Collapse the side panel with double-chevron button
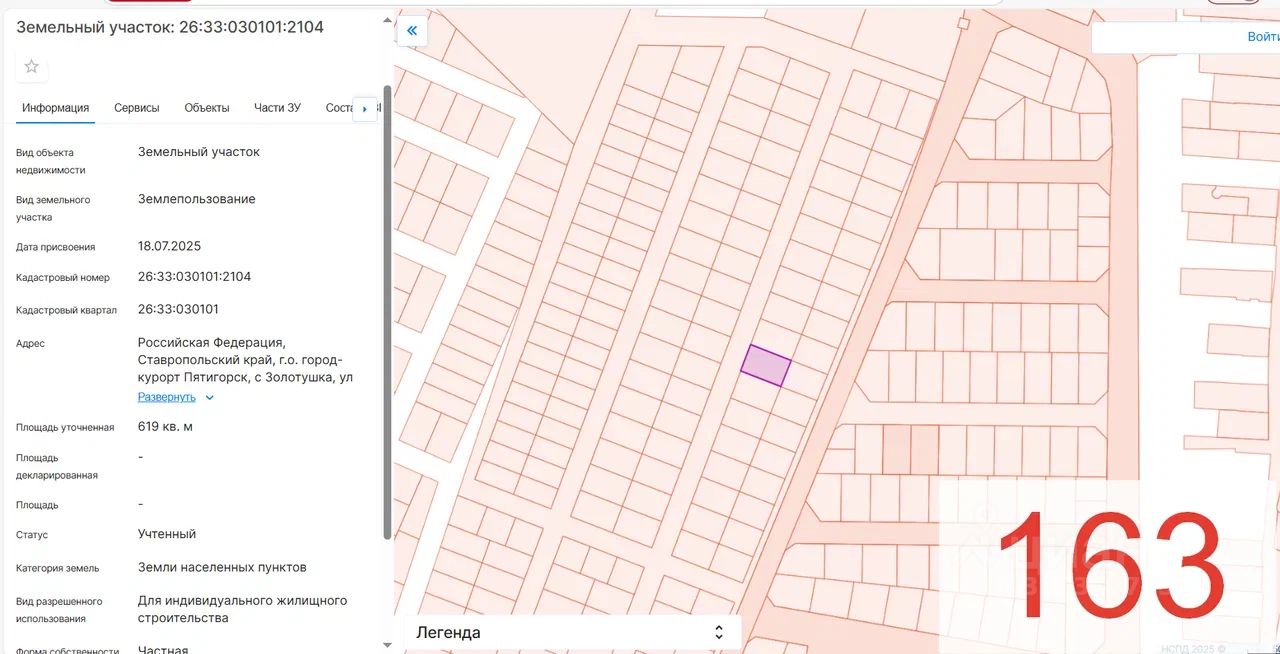Image resolution: width=1280 pixels, height=654 pixels. (x=412, y=31)
